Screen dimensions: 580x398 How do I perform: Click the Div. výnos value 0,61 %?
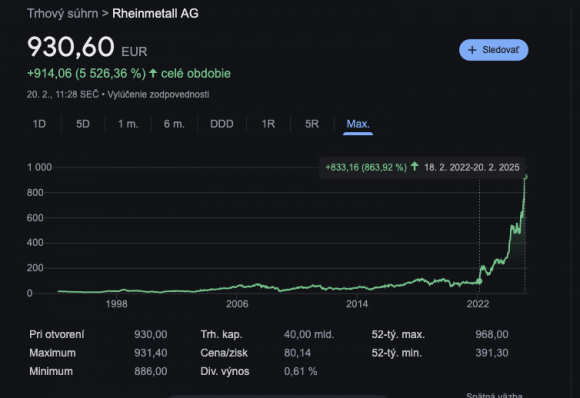point(300,371)
